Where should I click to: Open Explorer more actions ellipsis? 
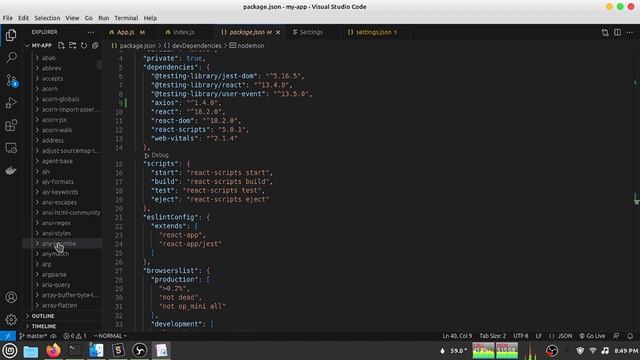click(91, 32)
